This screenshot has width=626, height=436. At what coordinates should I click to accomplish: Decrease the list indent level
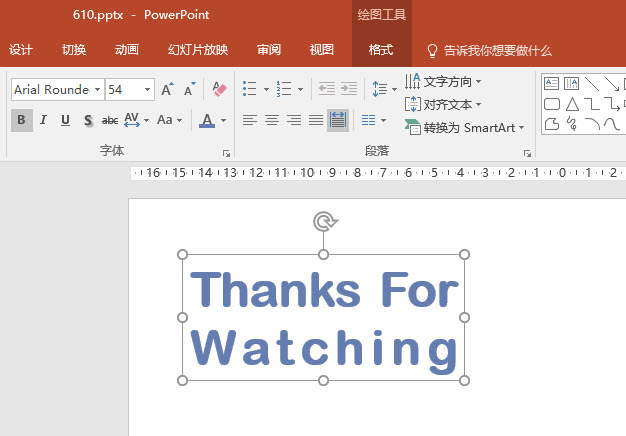[x=327, y=89]
